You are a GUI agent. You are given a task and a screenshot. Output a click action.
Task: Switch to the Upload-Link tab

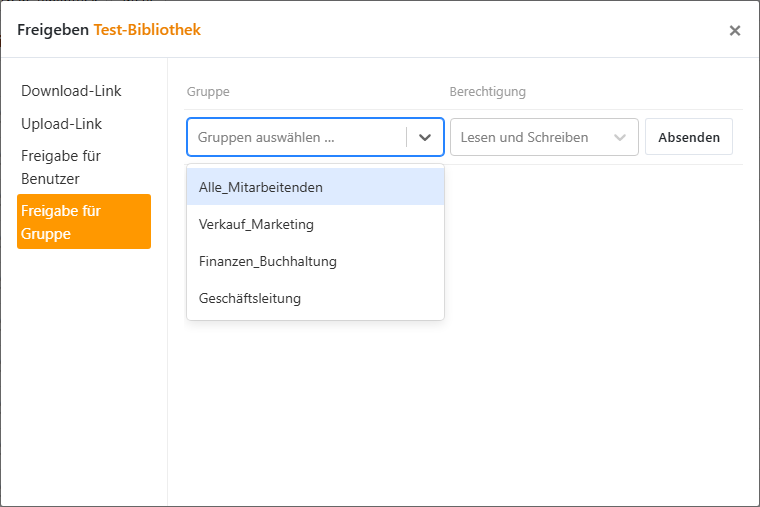pyautogui.click(x=62, y=124)
